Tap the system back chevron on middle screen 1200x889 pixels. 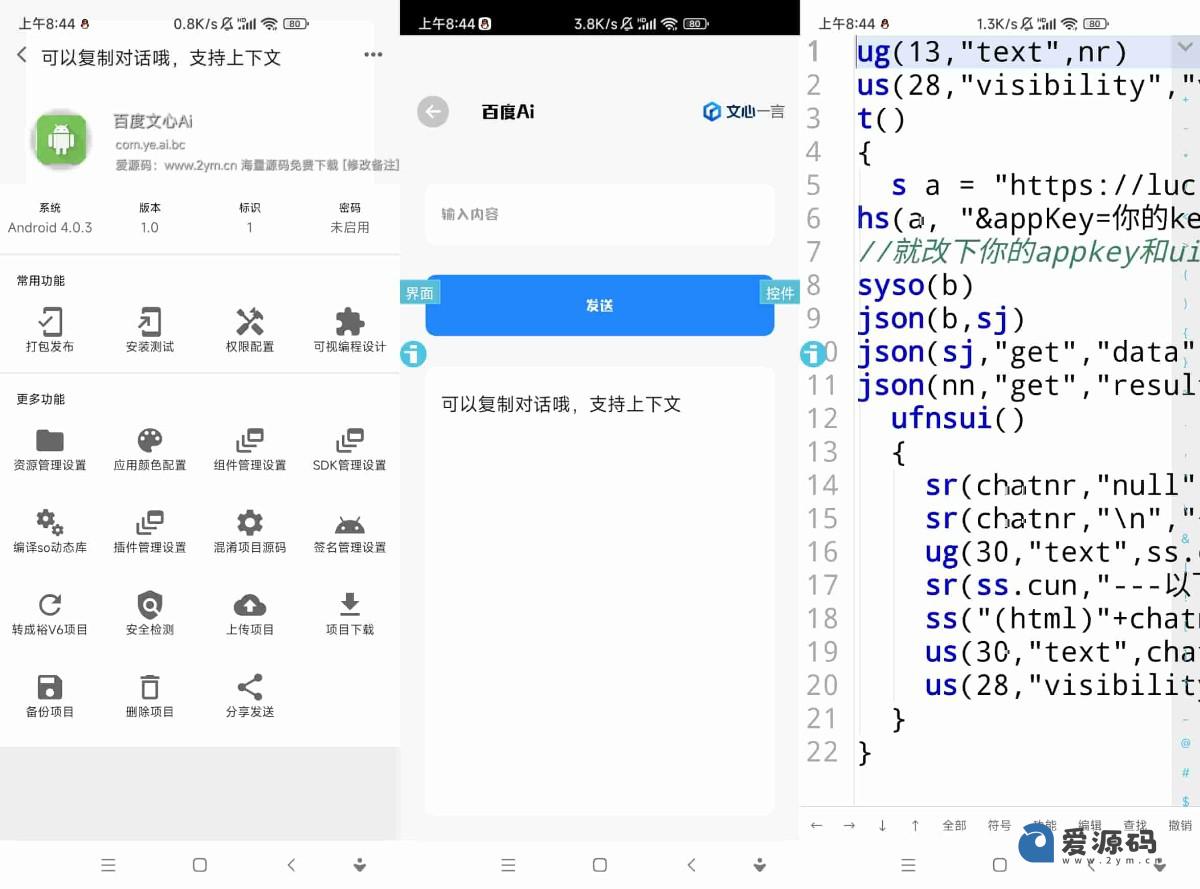click(x=691, y=865)
